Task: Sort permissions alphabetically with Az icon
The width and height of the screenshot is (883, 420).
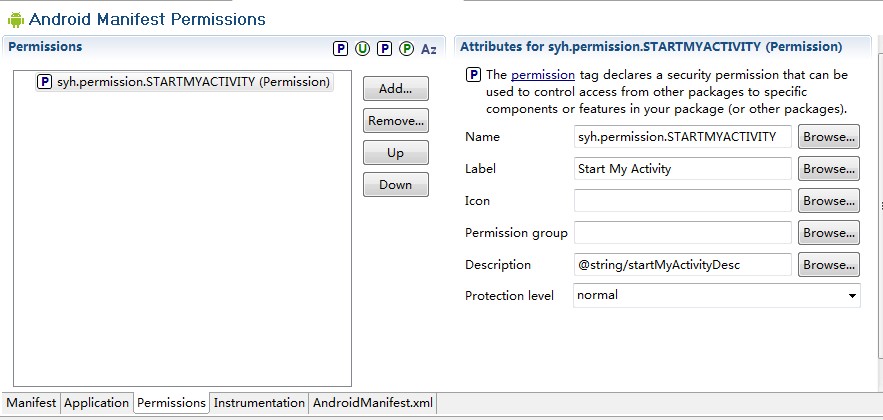Action: tap(429, 48)
